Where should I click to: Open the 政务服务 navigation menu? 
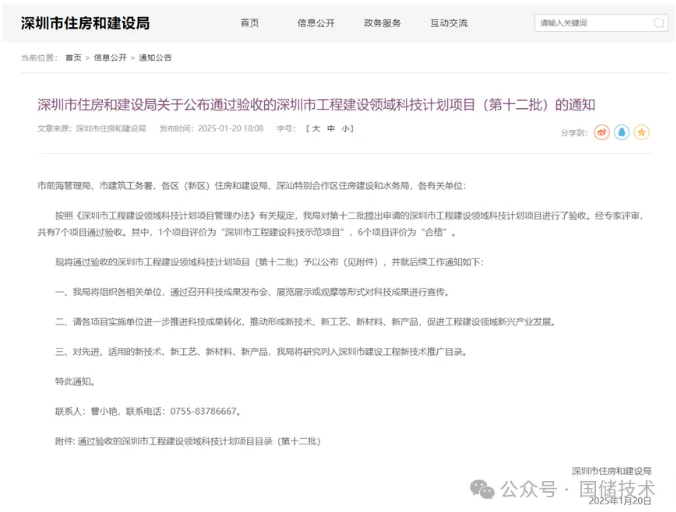click(382, 23)
